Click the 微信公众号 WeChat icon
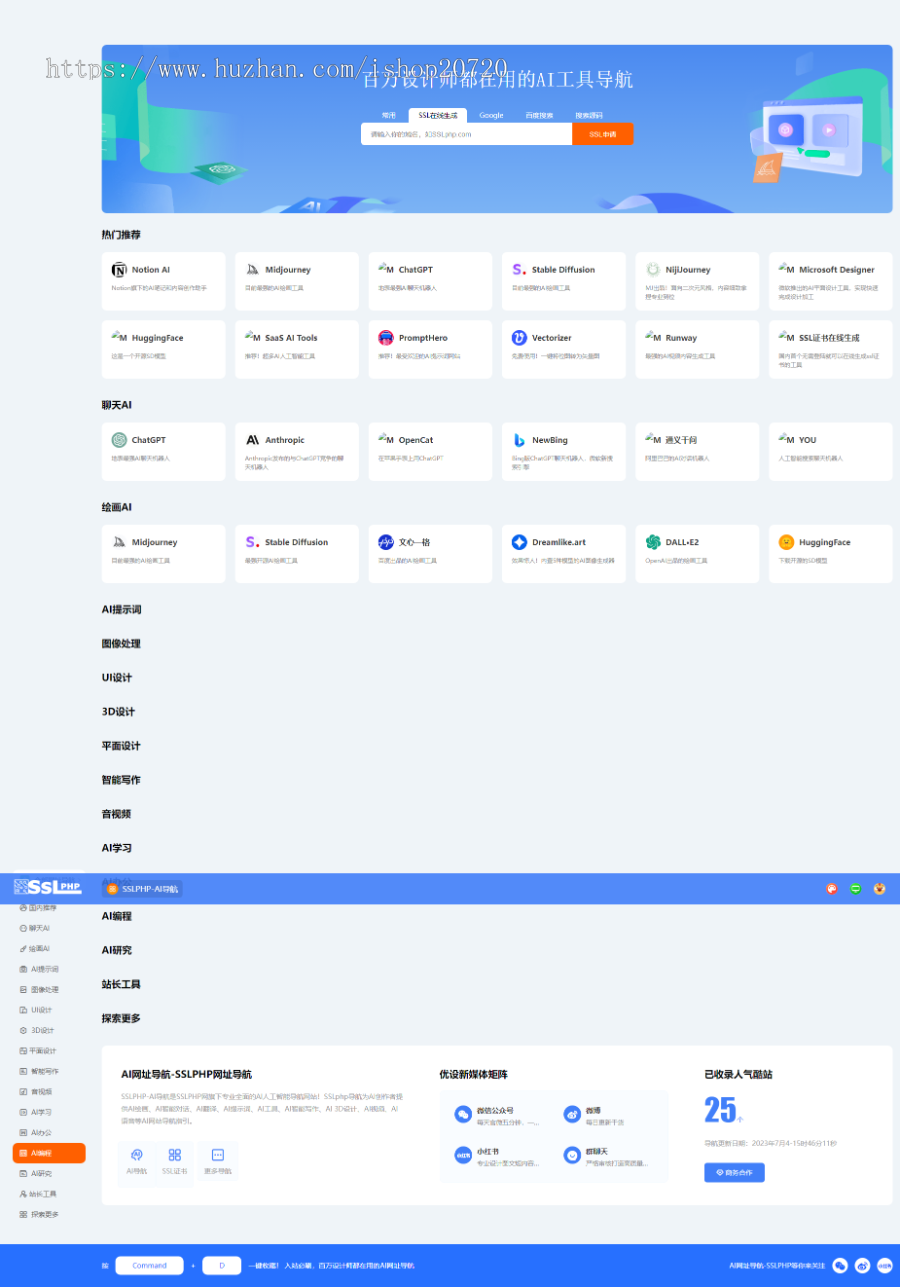Viewport: 900px width, 1287px height. click(463, 1114)
